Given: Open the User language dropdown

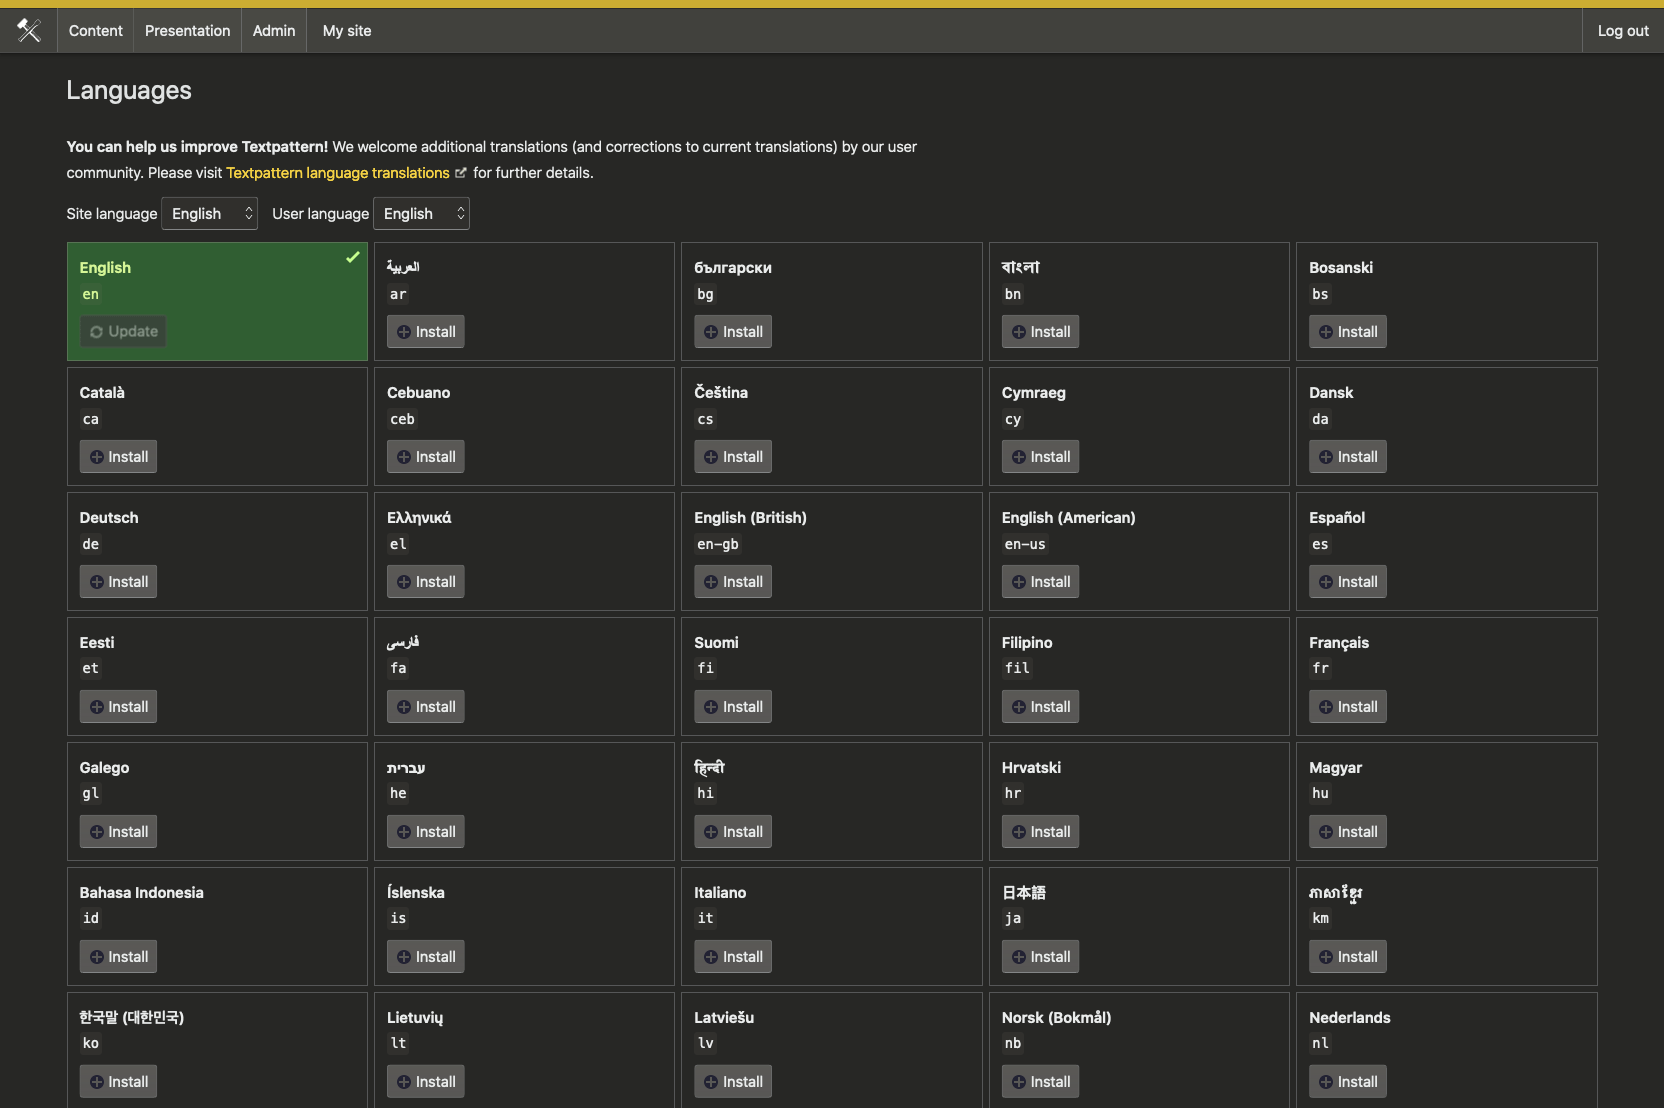Looking at the screenshot, I should (x=421, y=213).
